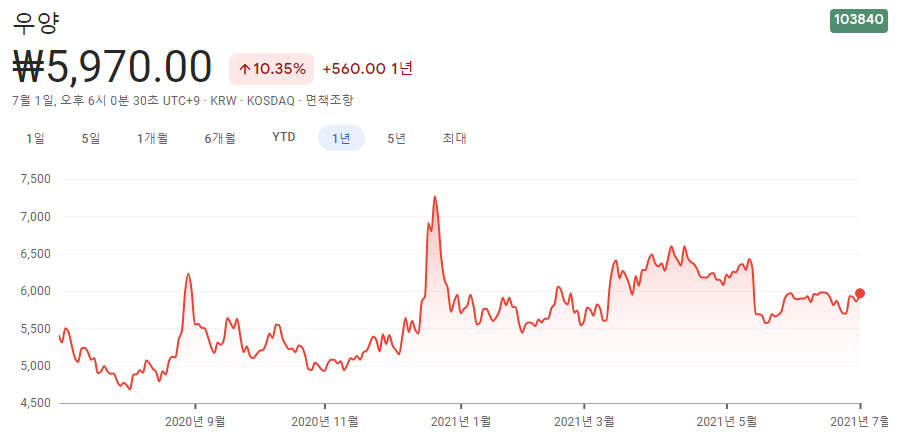
Task: Switch chart to 6개월 range
Action: point(220,138)
